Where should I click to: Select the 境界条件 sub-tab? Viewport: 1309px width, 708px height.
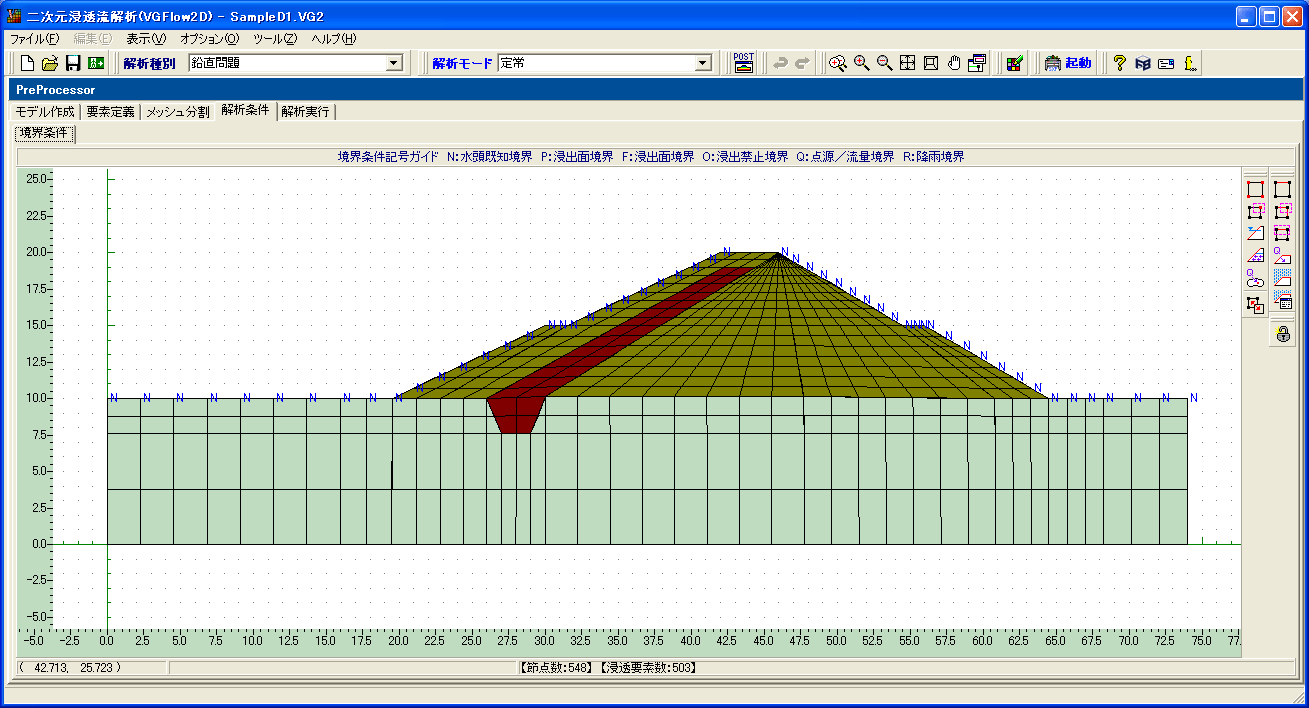(x=44, y=133)
